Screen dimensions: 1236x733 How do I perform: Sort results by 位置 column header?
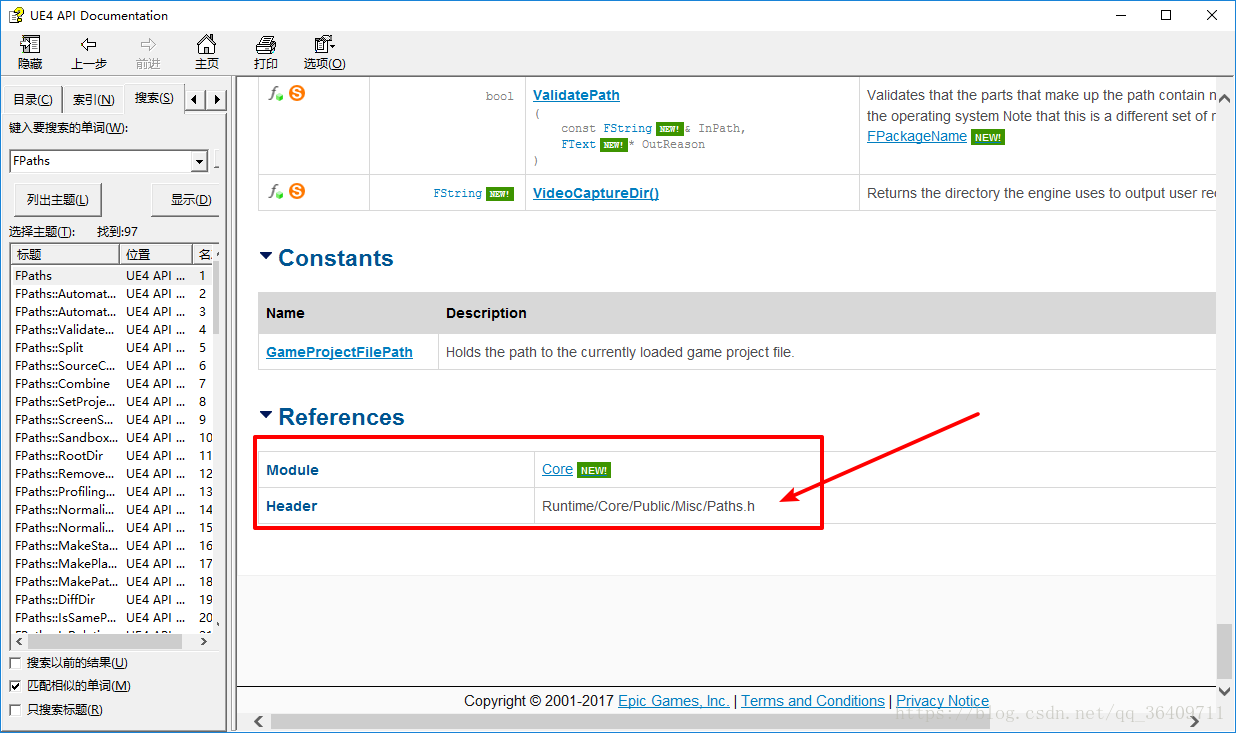tap(156, 255)
